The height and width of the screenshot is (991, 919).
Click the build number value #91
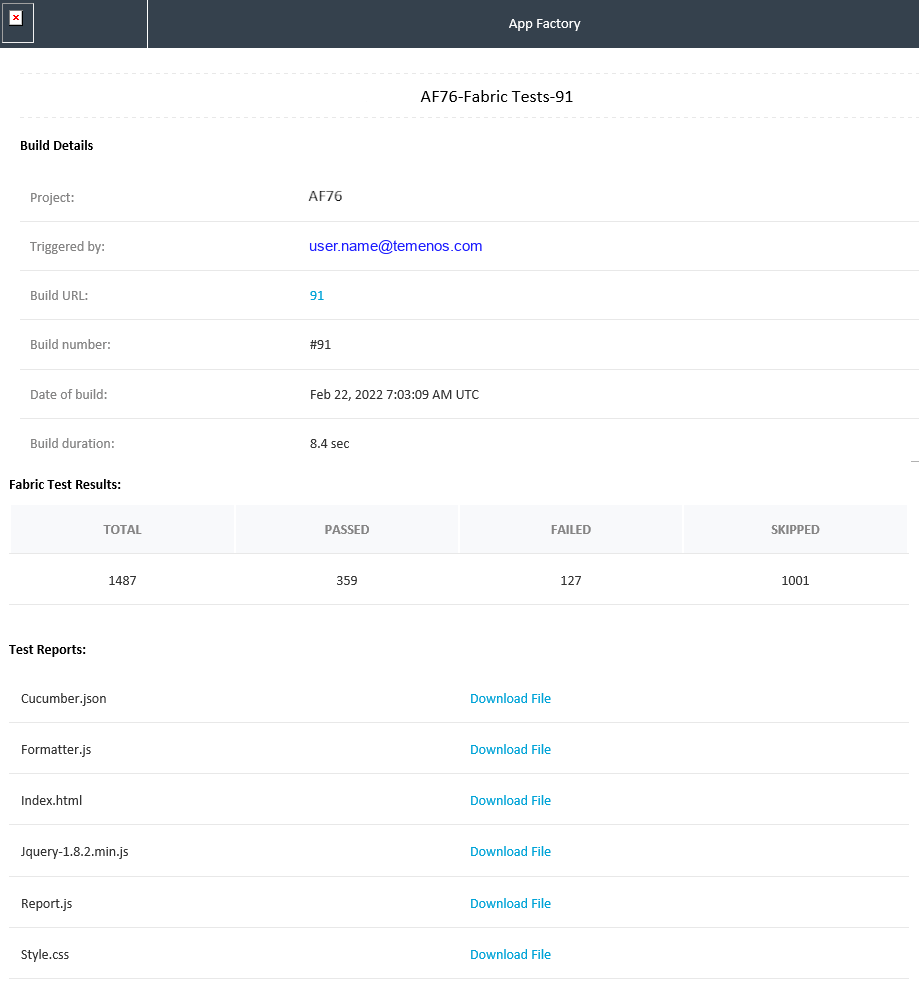tap(320, 345)
